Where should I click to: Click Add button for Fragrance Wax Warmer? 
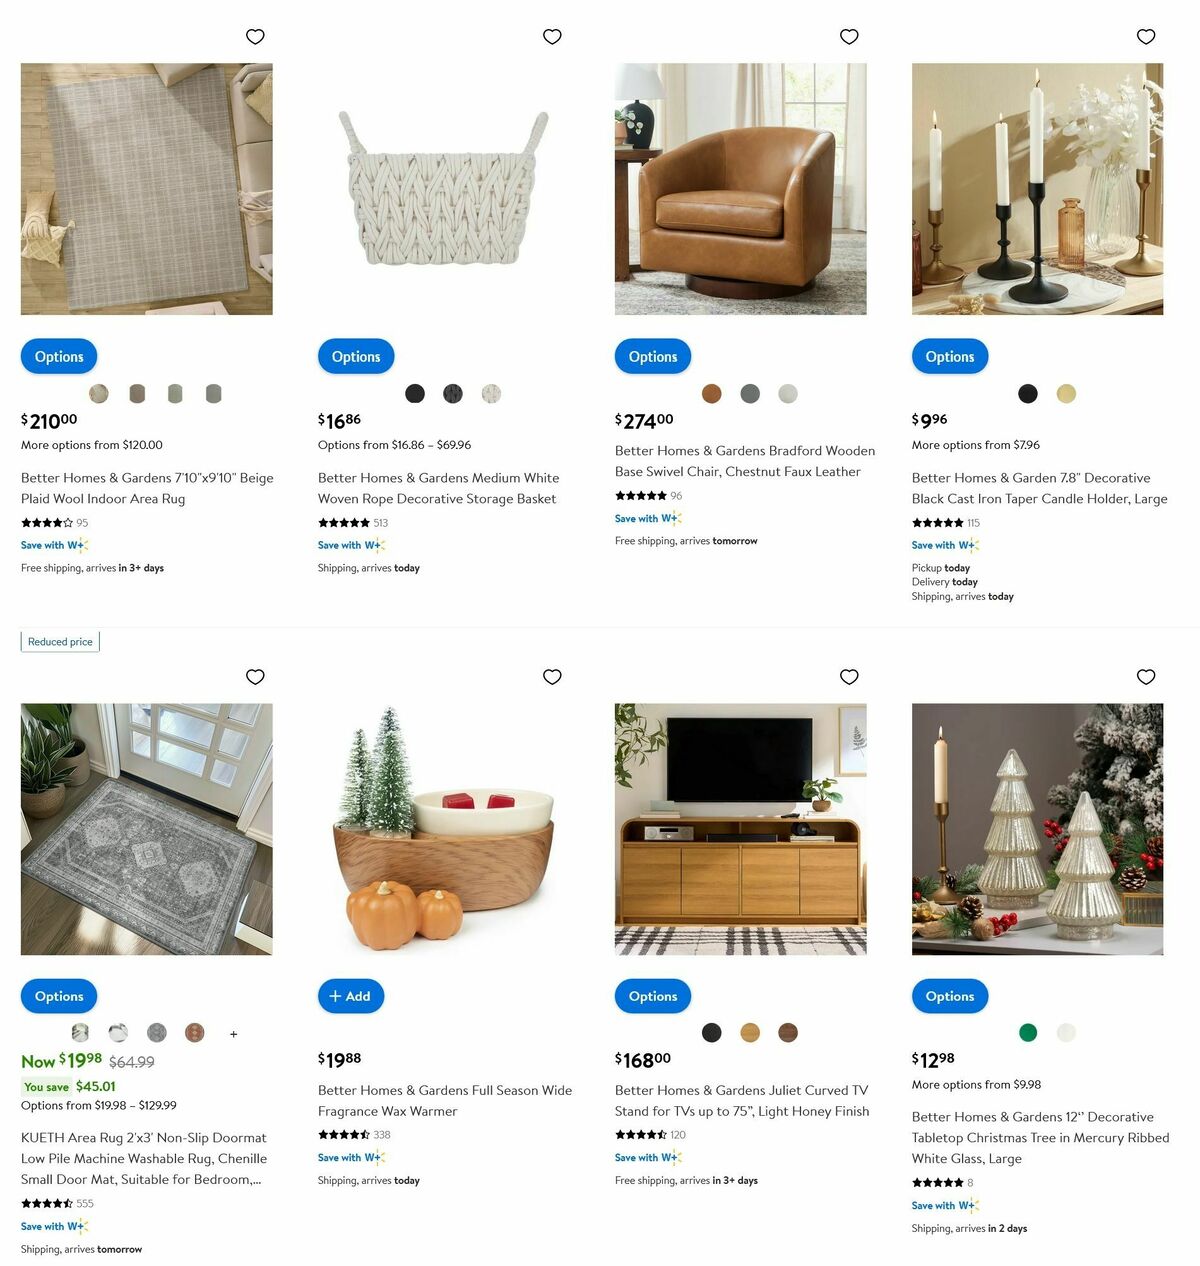tap(351, 996)
